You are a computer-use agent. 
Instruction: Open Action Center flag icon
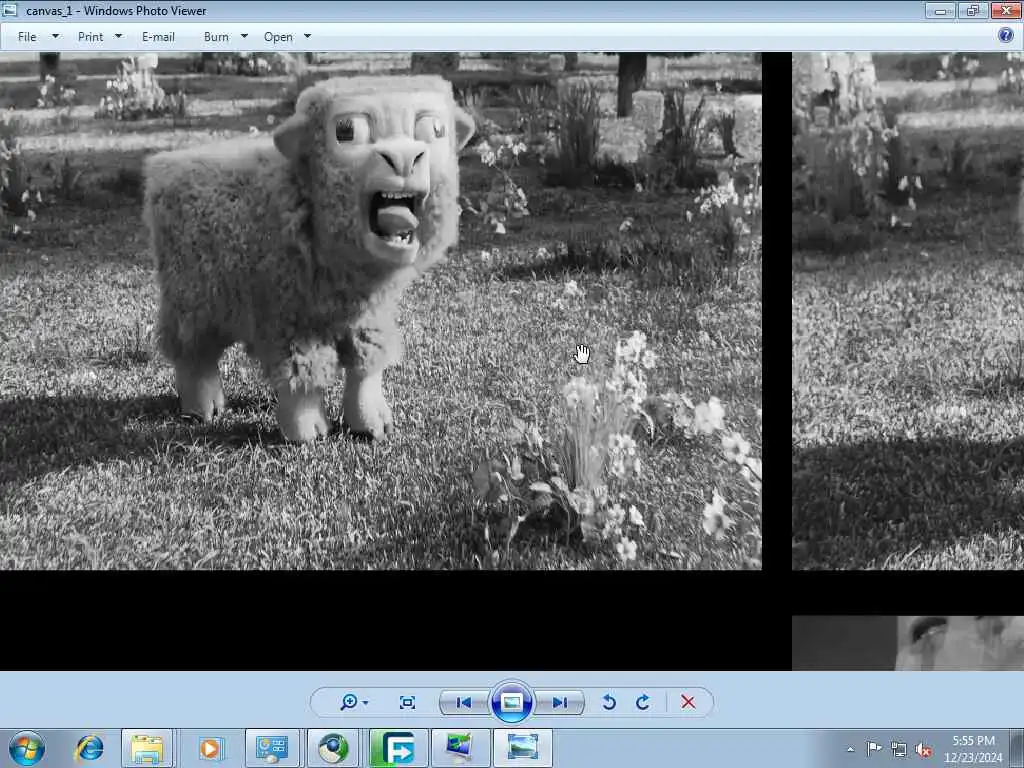(x=873, y=748)
